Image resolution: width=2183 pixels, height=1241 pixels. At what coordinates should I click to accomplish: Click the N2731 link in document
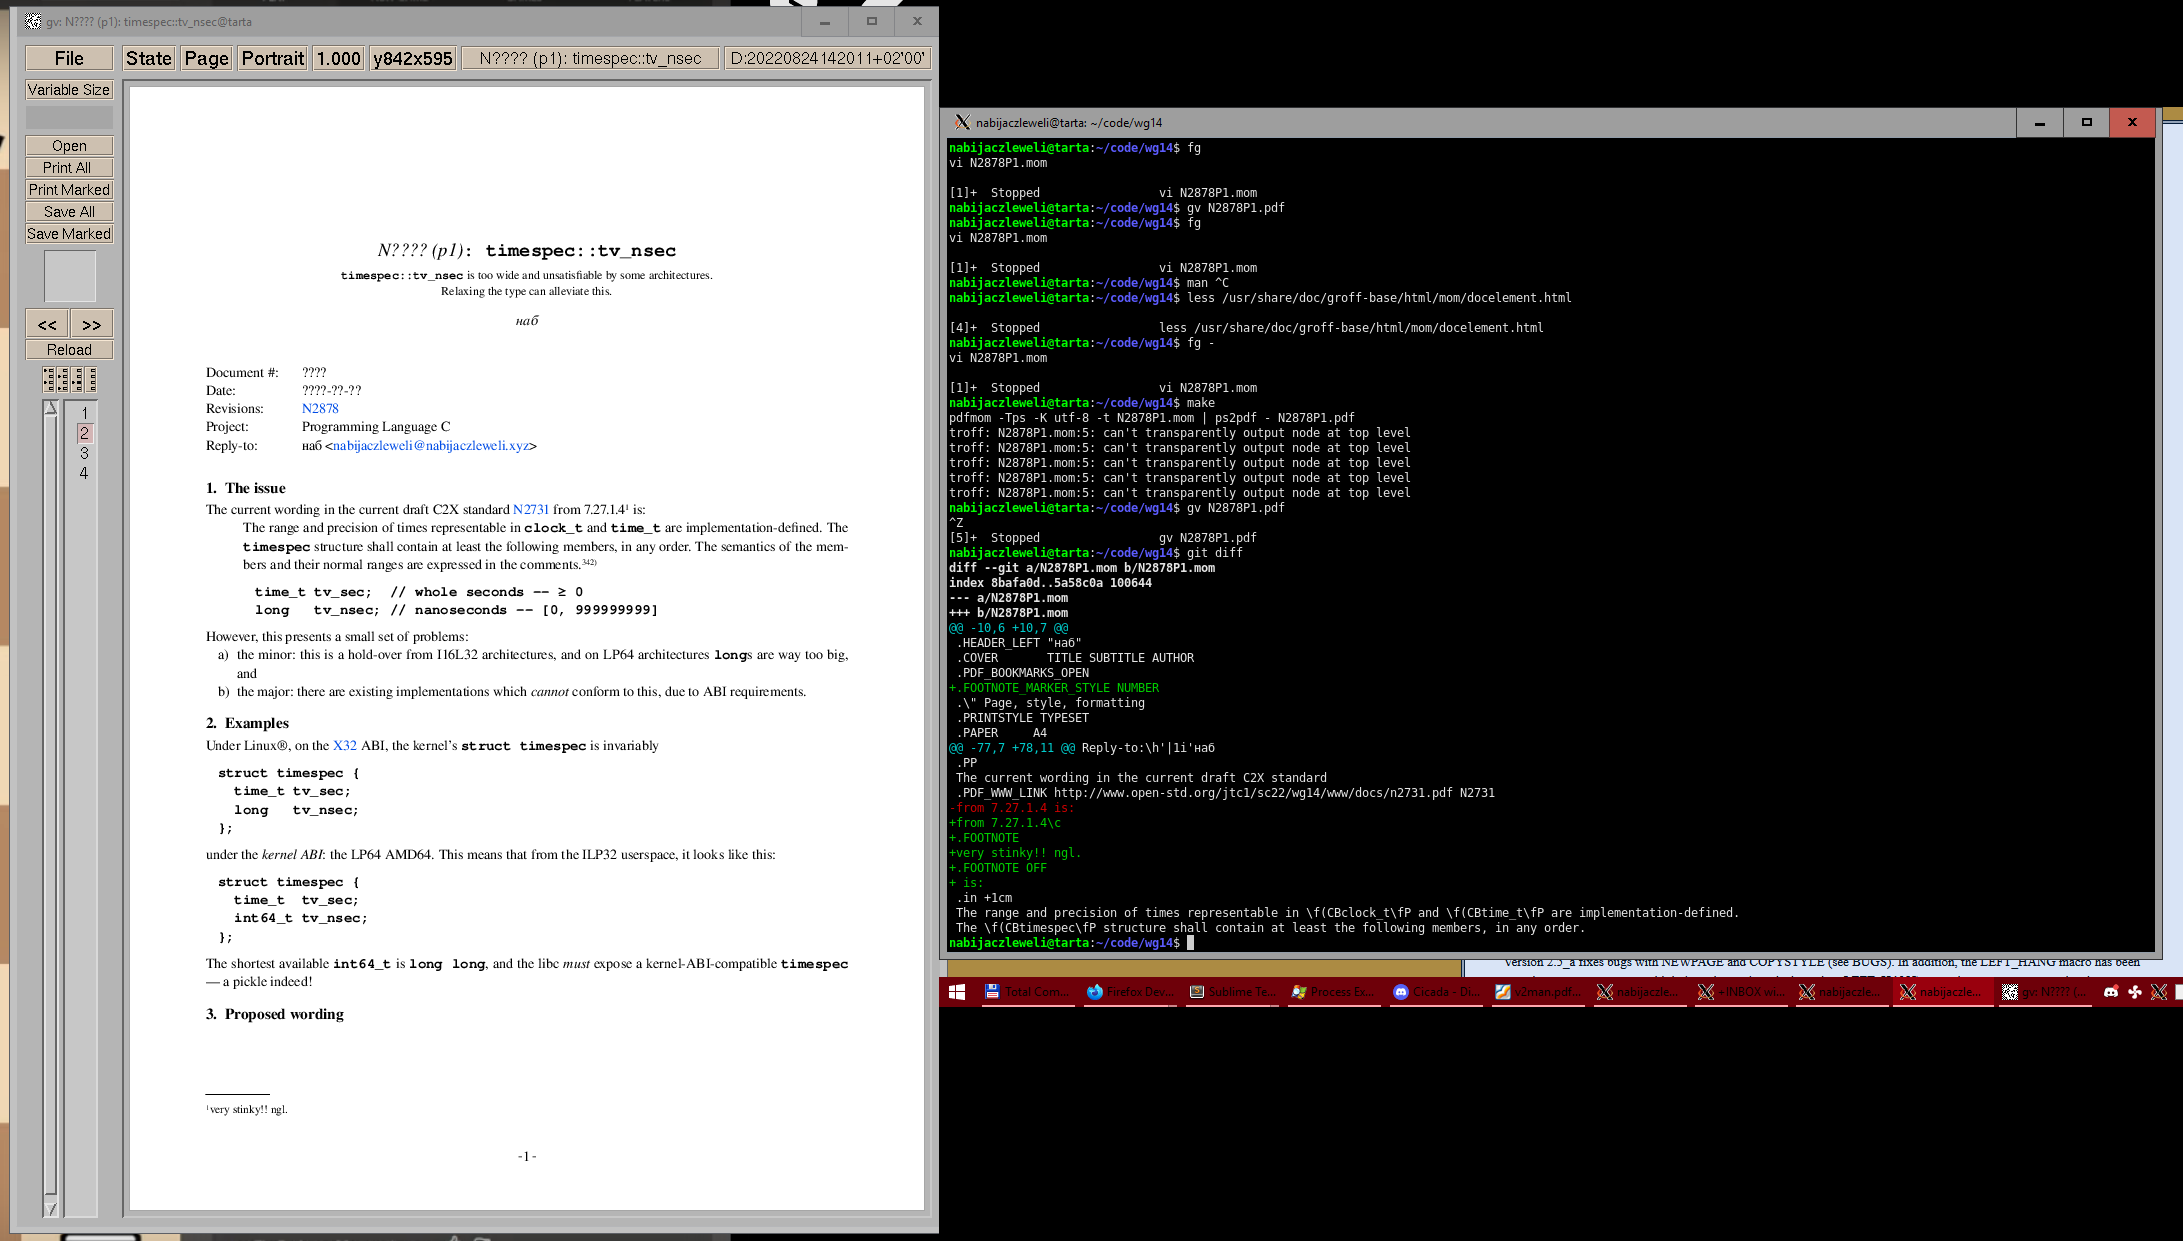tap(530, 509)
